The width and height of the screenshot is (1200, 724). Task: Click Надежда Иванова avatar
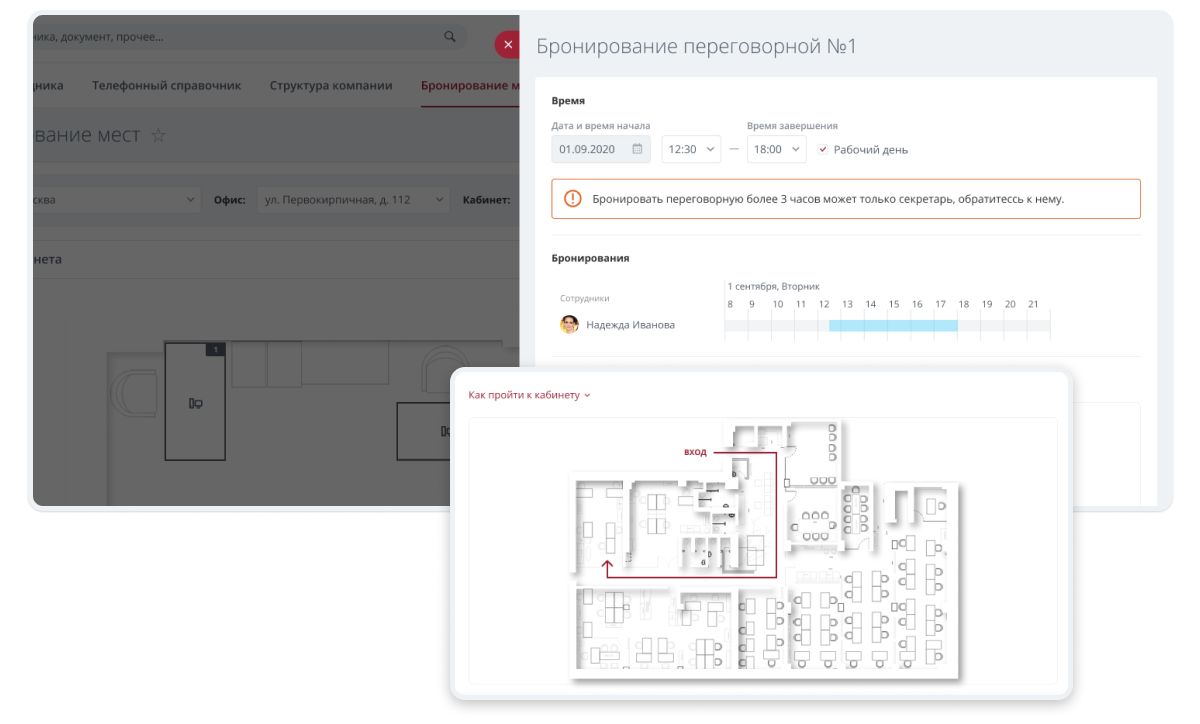(x=569, y=324)
